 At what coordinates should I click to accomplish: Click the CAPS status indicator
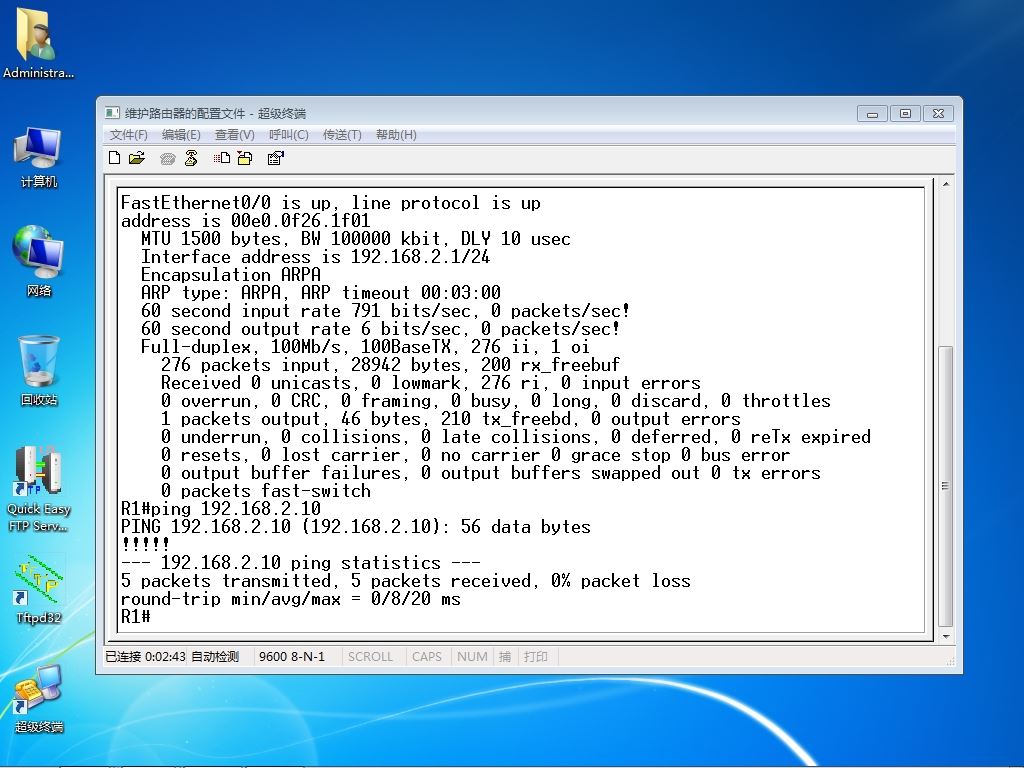426,656
